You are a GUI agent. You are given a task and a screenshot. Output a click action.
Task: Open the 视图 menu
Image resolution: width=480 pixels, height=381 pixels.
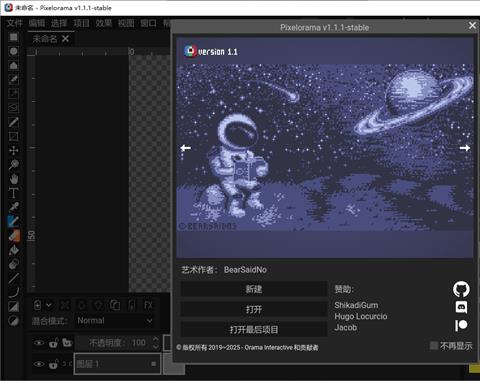click(x=126, y=23)
